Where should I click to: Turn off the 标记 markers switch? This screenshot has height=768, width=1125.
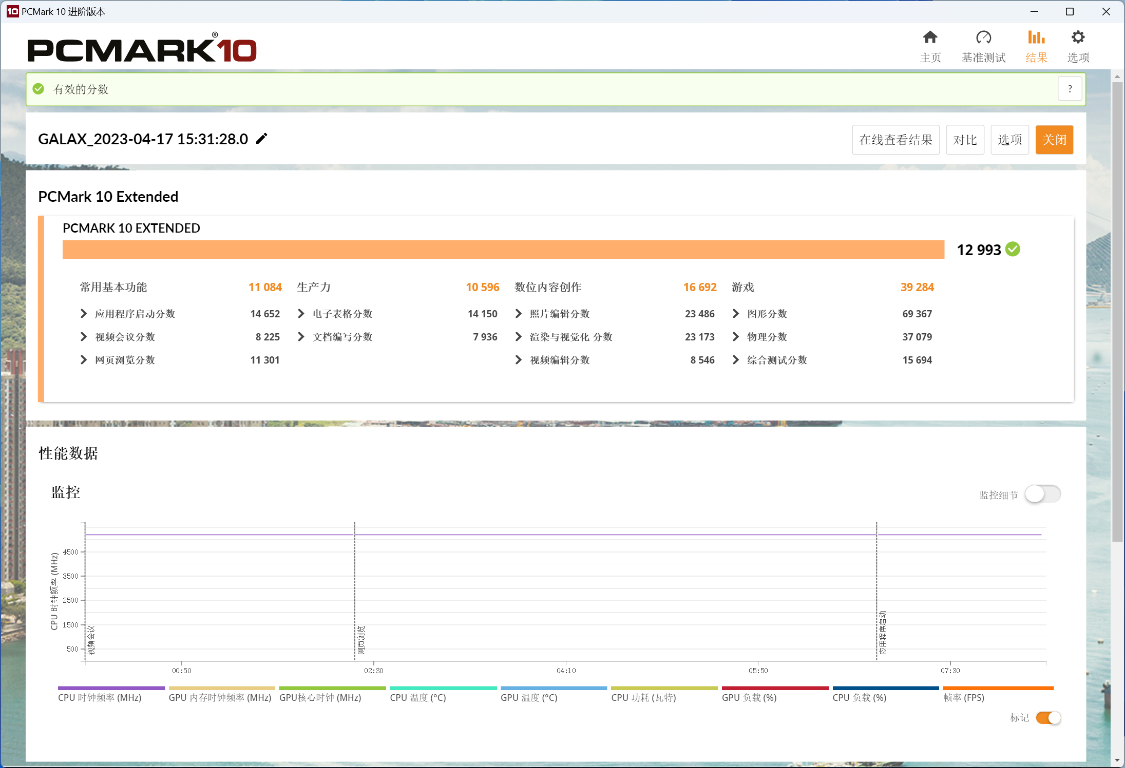point(1048,718)
